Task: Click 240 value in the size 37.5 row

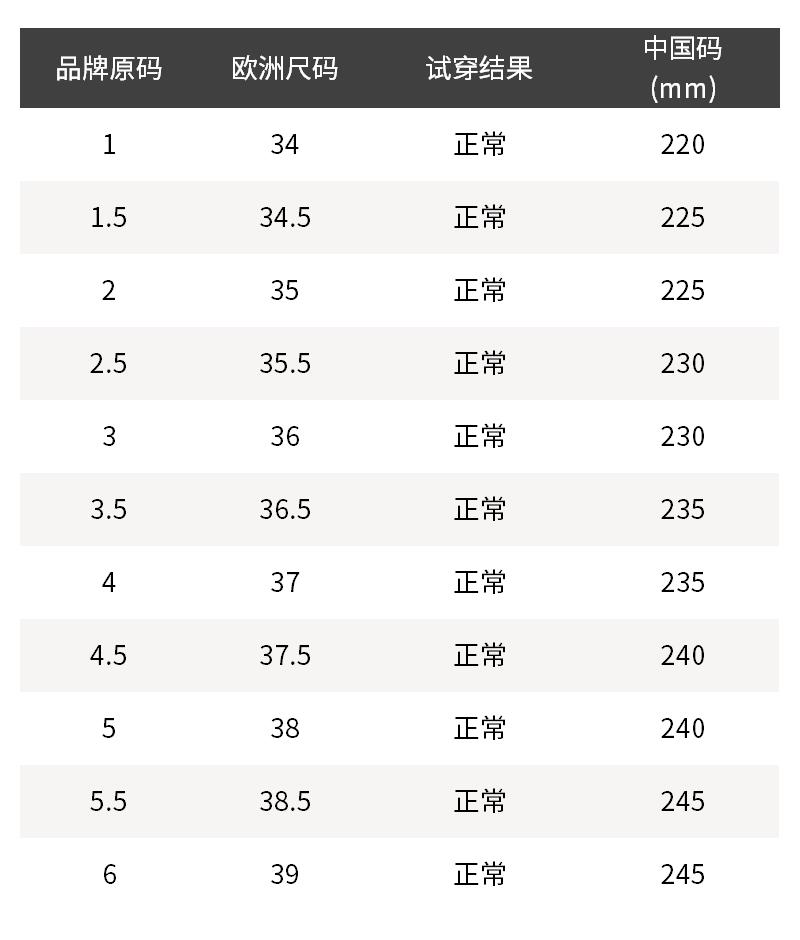Action: click(x=682, y=655)
